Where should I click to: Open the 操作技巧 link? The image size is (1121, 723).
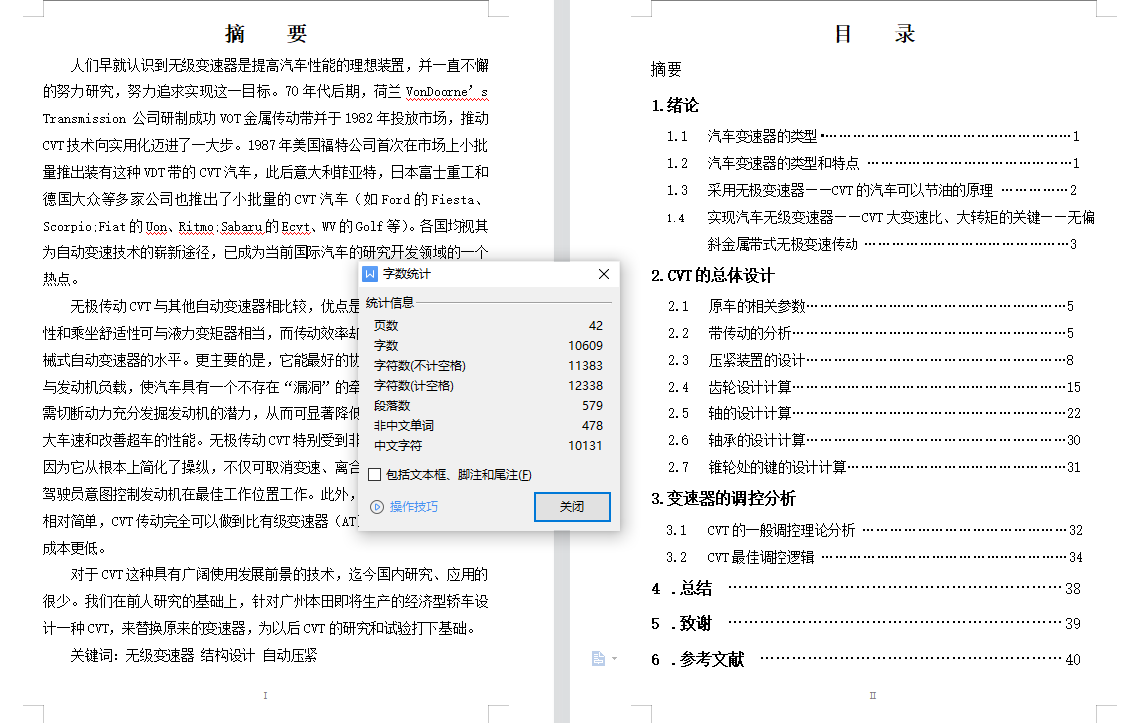[413, 507]
